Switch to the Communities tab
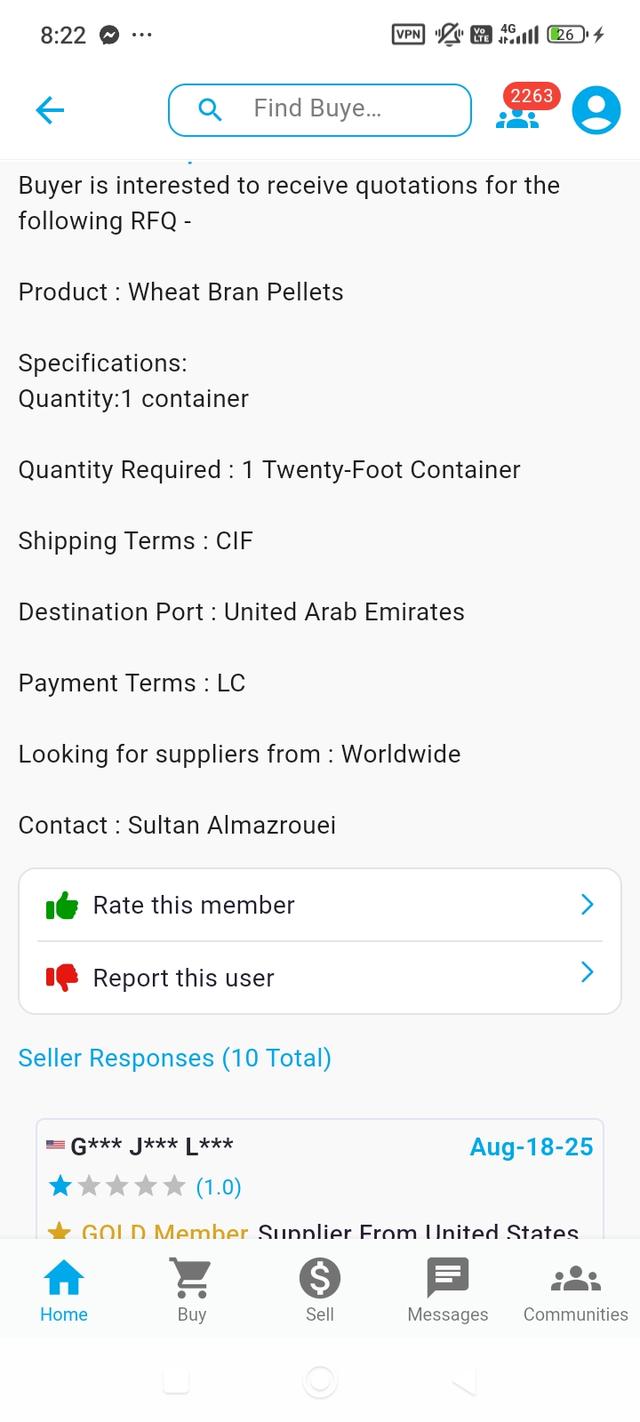 576,1290
